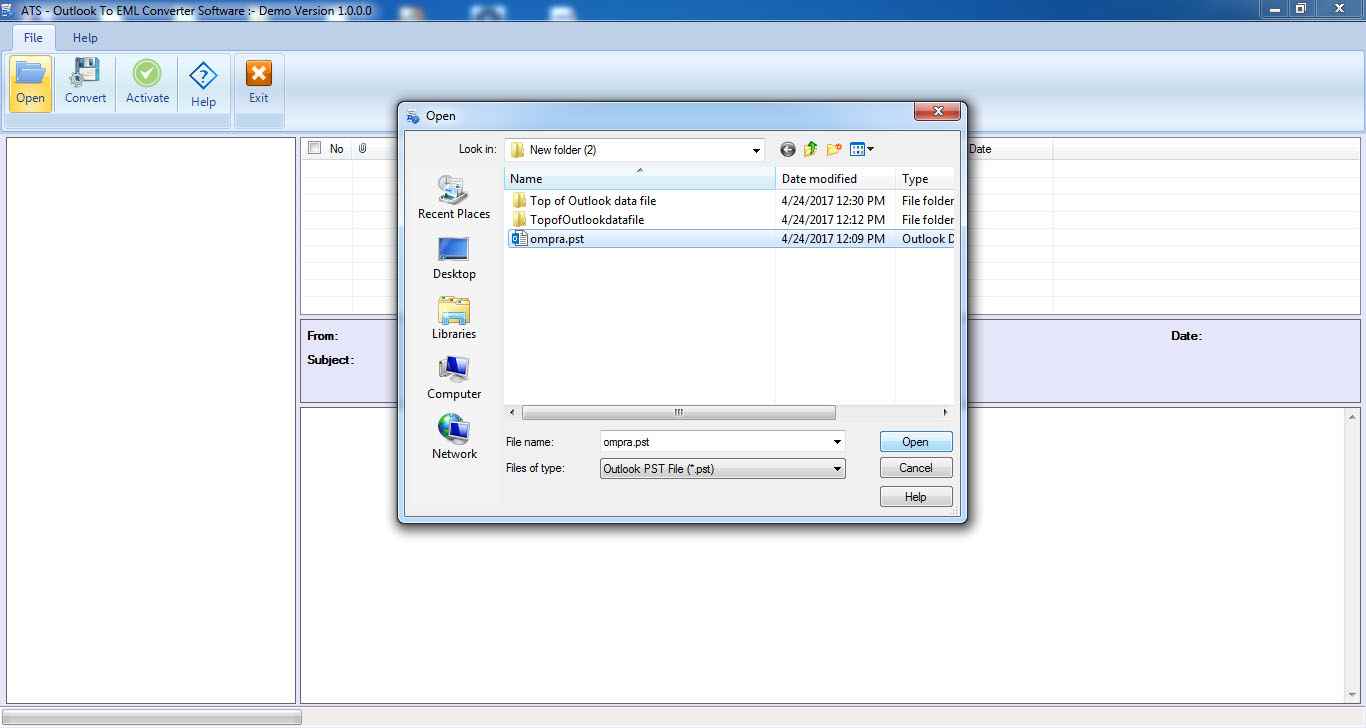Click into the File name input field

[715, 442]
